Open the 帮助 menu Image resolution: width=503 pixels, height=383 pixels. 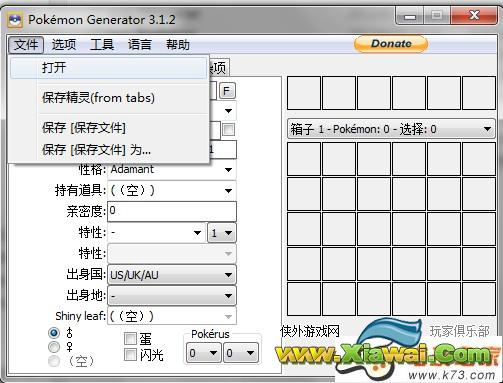pos(178,45)
